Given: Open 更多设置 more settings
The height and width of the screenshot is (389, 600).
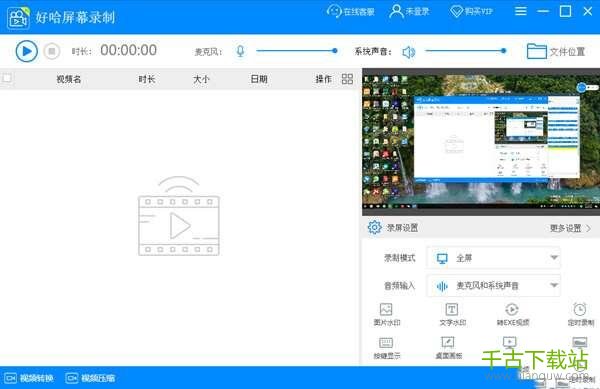Looking at the screenshot, I should point(566,228).
